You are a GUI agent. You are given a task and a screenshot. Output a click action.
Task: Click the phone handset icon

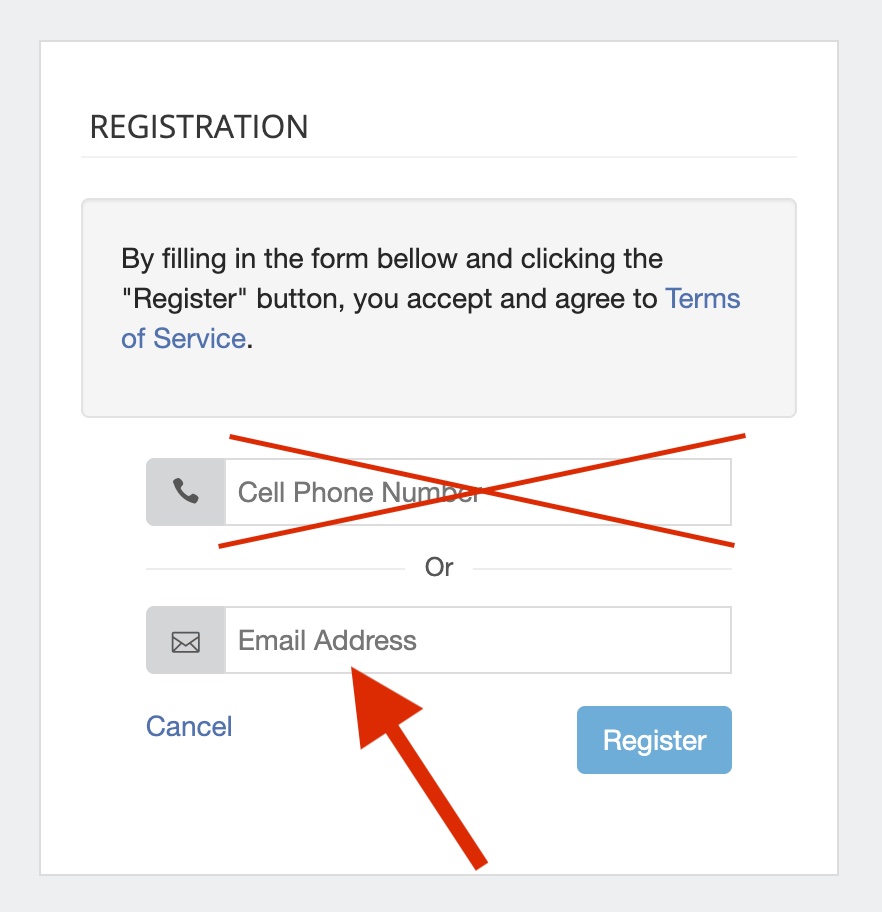[x=185, y=491]
